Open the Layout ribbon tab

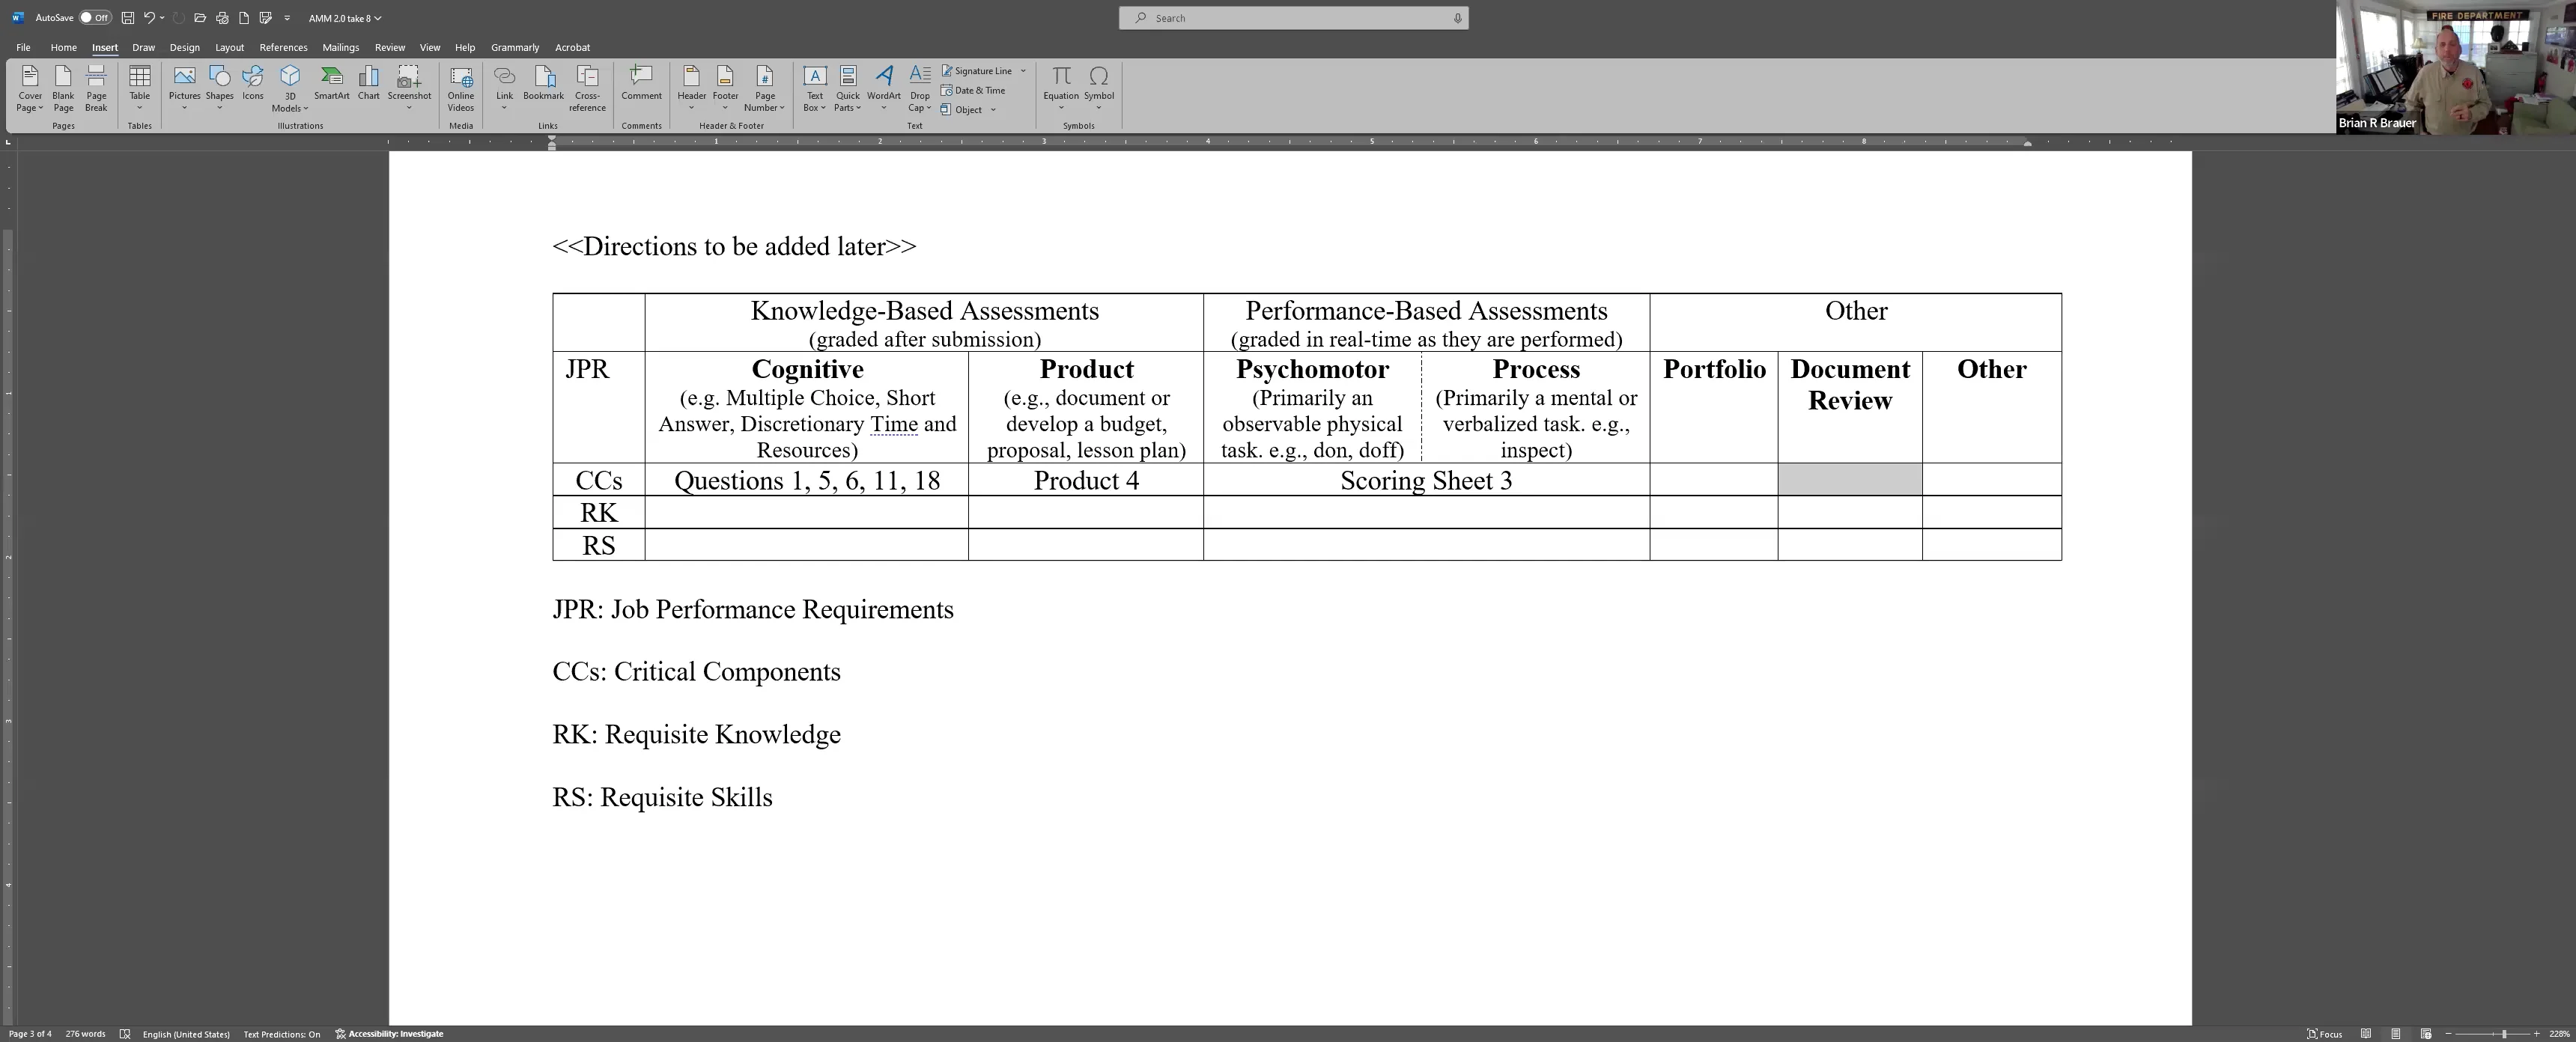[x=229, y=47]
